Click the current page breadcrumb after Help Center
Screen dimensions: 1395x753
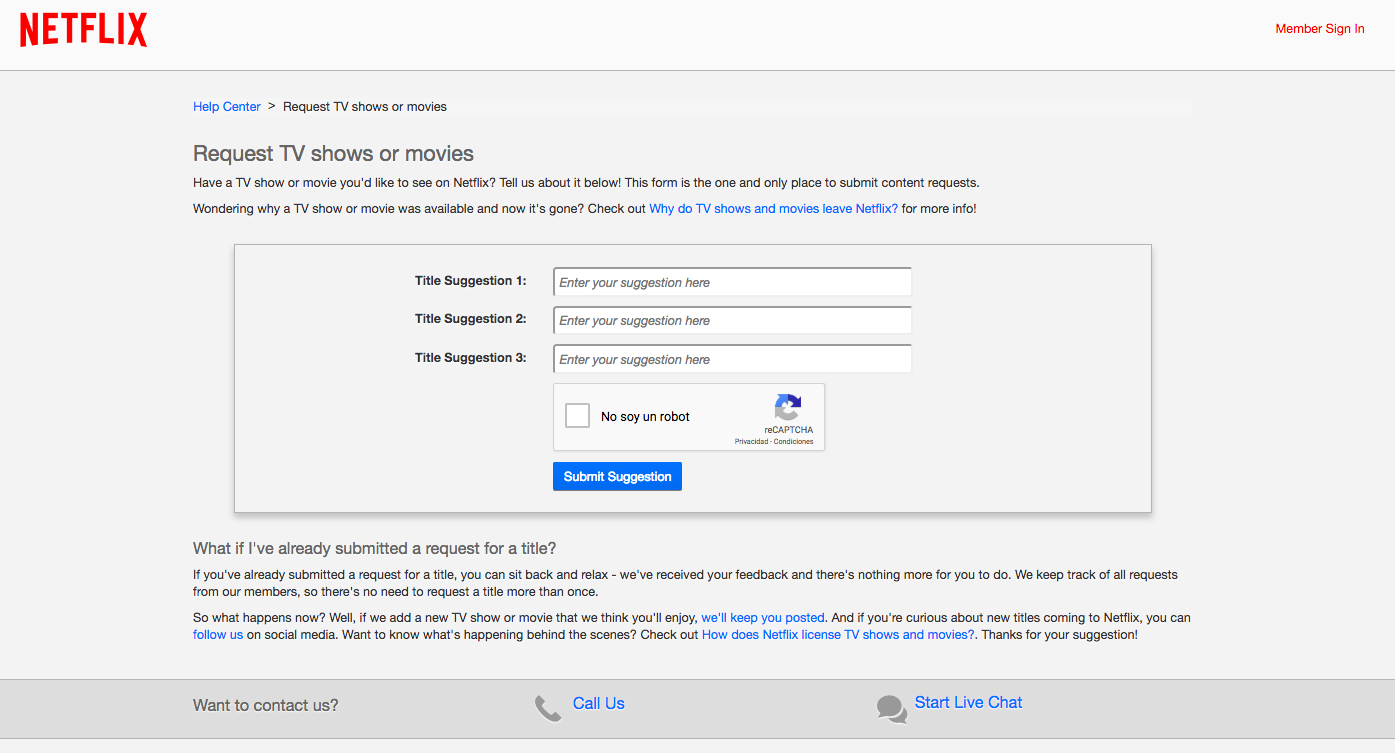pos(364,107)
